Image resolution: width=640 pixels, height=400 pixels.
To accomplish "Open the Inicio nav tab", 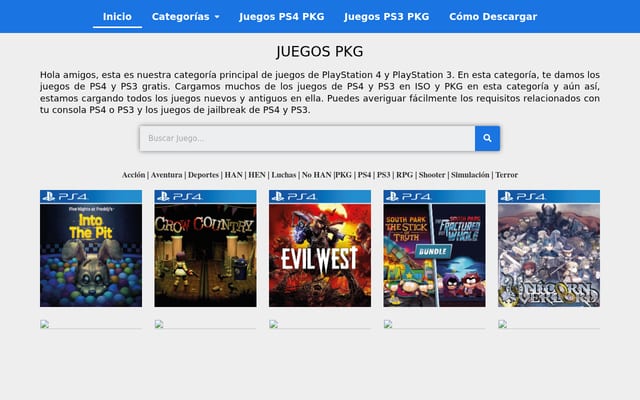I will [x=117, y=17].
